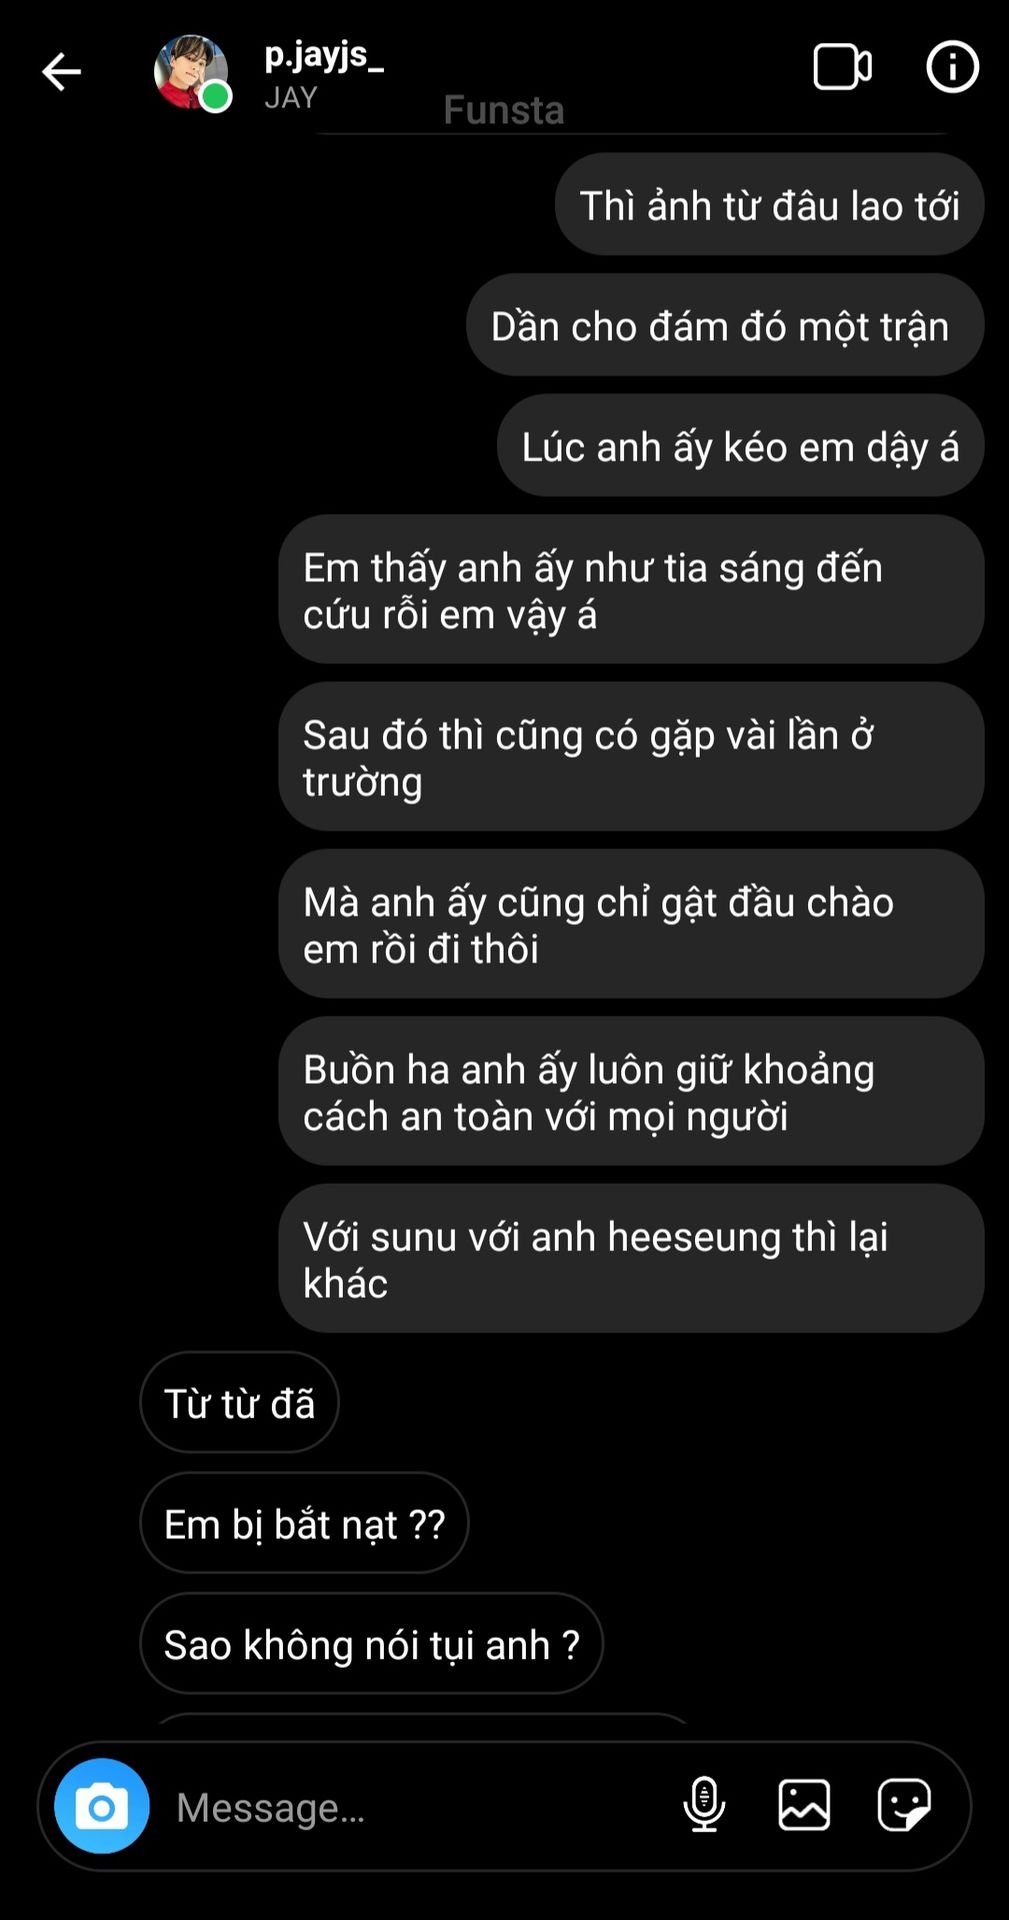
Task: Open the photo gallery picker
Action: pyautogui.click(x=804, y=1805)
